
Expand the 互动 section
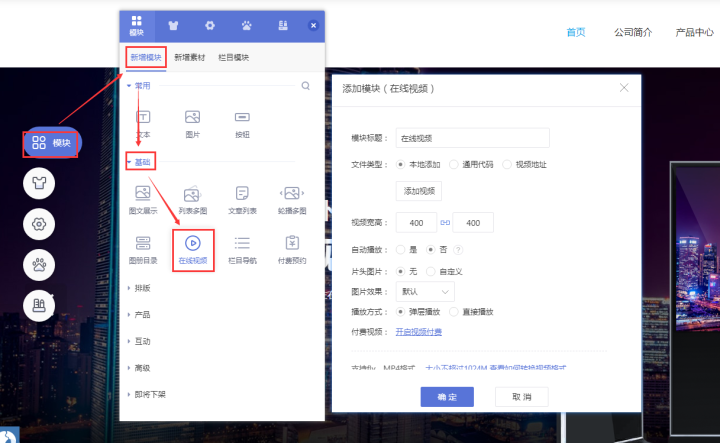coord(139,342)
